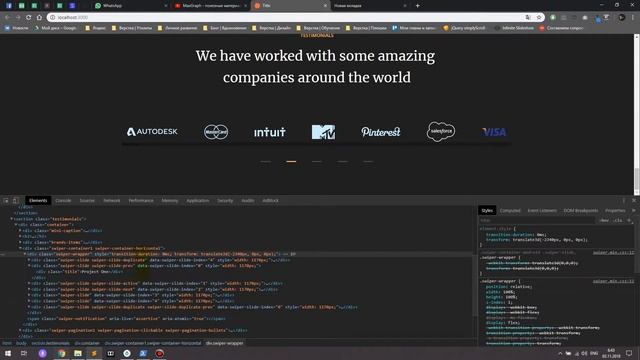Collapse the div class container node
The height and width of the screenshot is (360, 640).
tap(16, 224)
